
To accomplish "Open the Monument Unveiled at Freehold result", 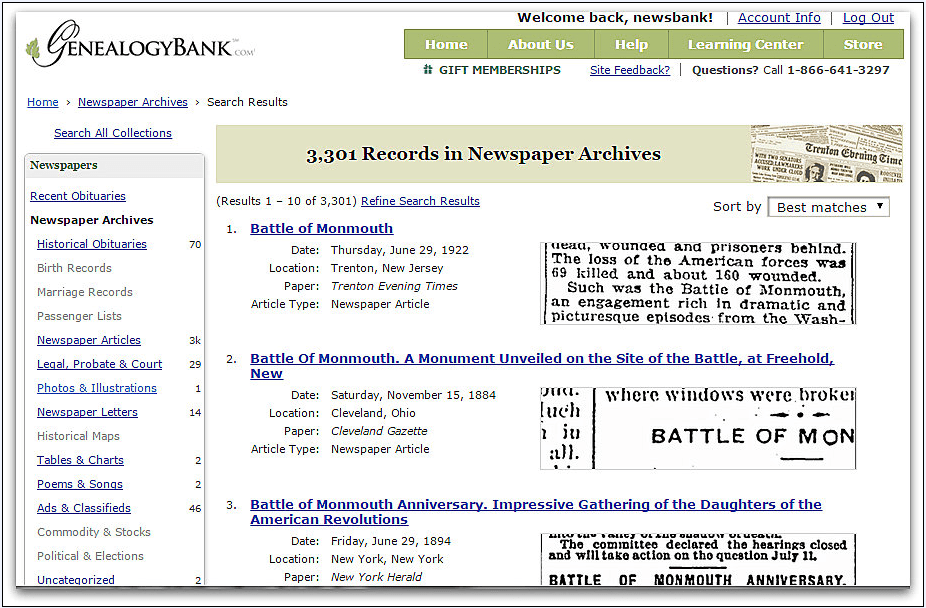I will 542,366.
